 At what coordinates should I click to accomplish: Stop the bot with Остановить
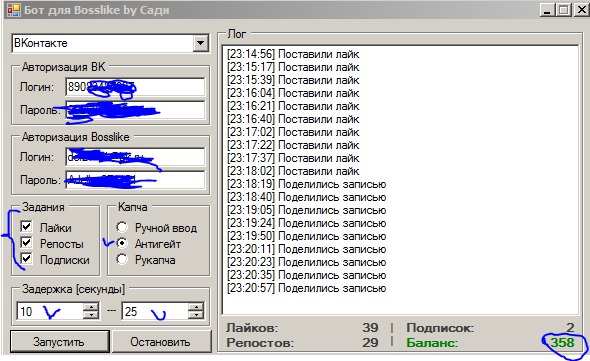pos(161,342)
